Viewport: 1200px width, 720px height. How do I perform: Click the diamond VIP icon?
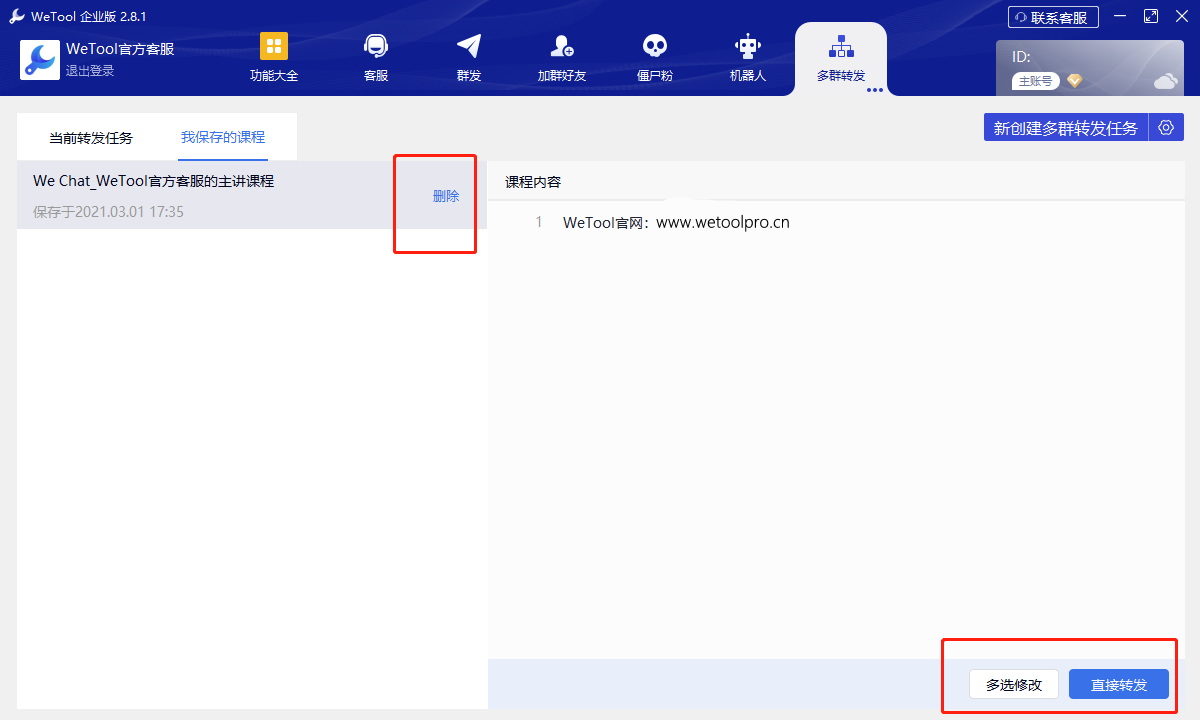(1074, 81)
